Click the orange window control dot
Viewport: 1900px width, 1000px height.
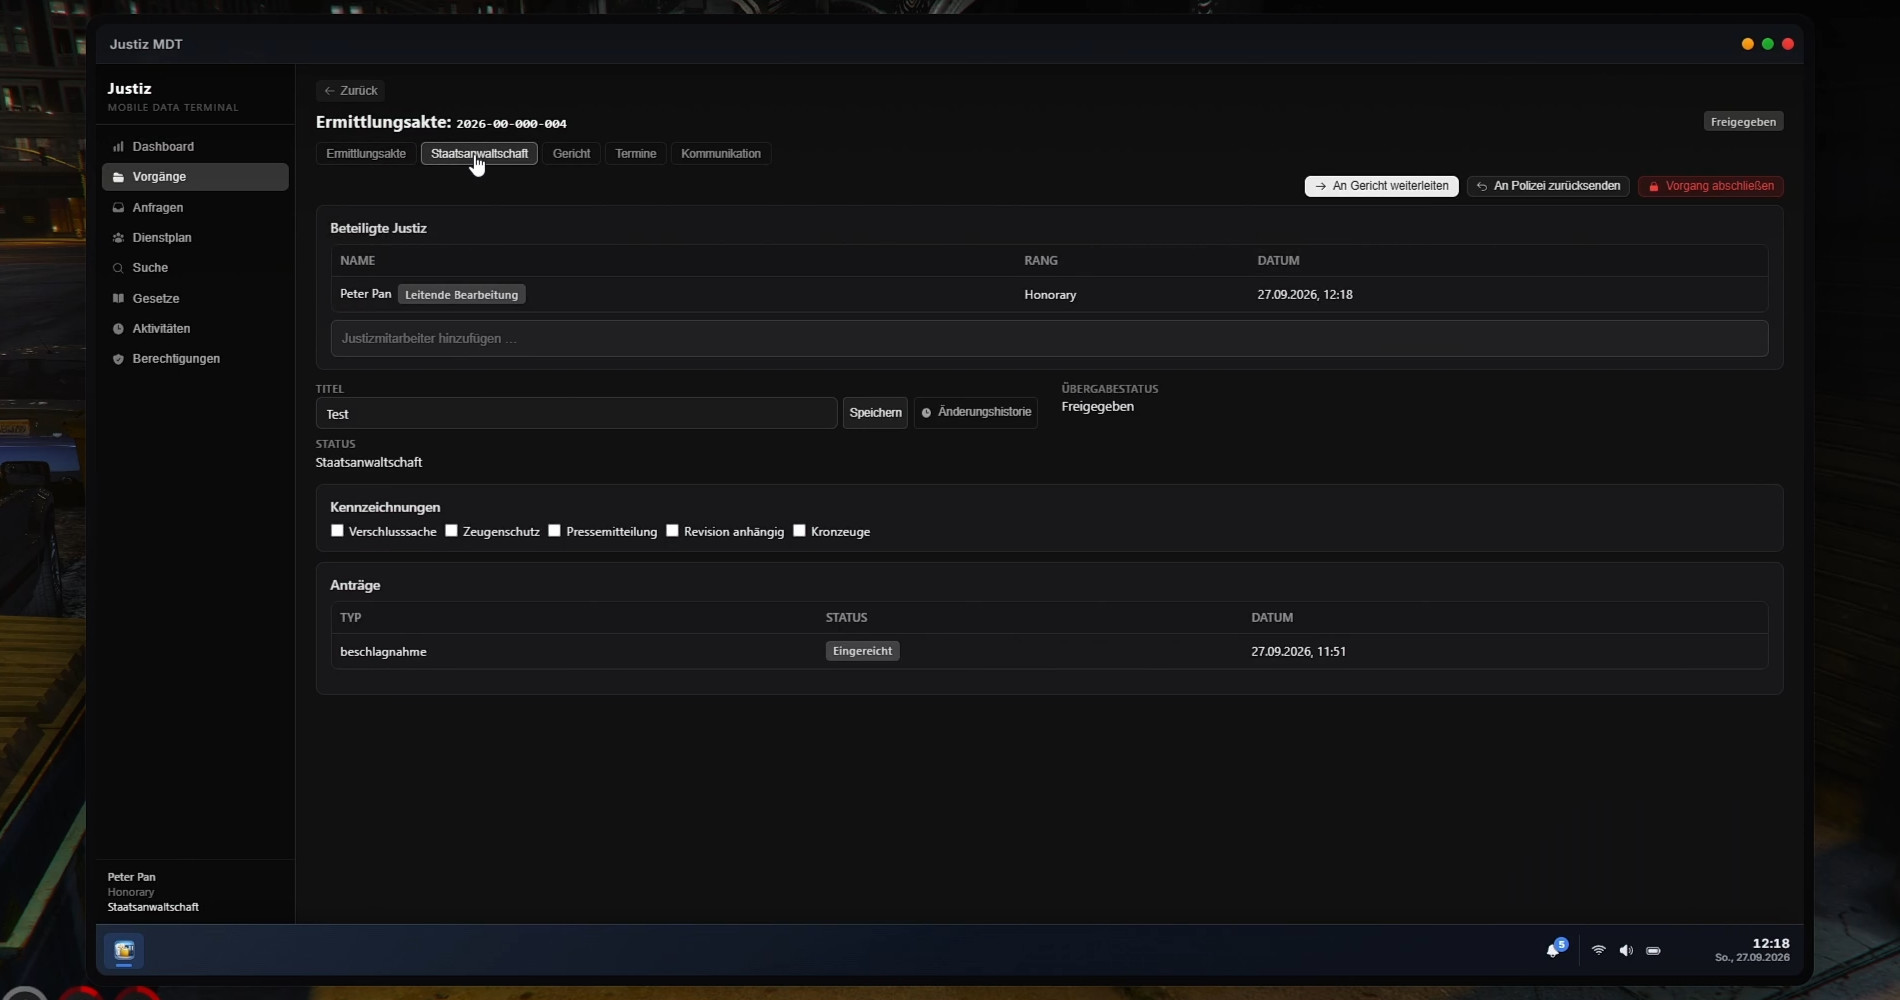[x=1748, y=44]
